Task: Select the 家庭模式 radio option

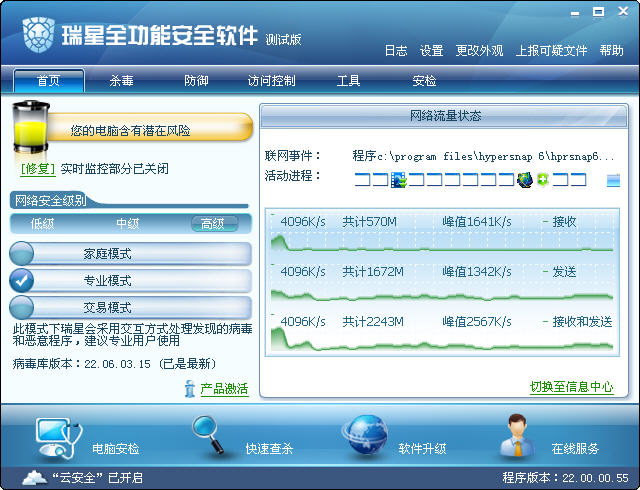Action: tap(21, 254)
